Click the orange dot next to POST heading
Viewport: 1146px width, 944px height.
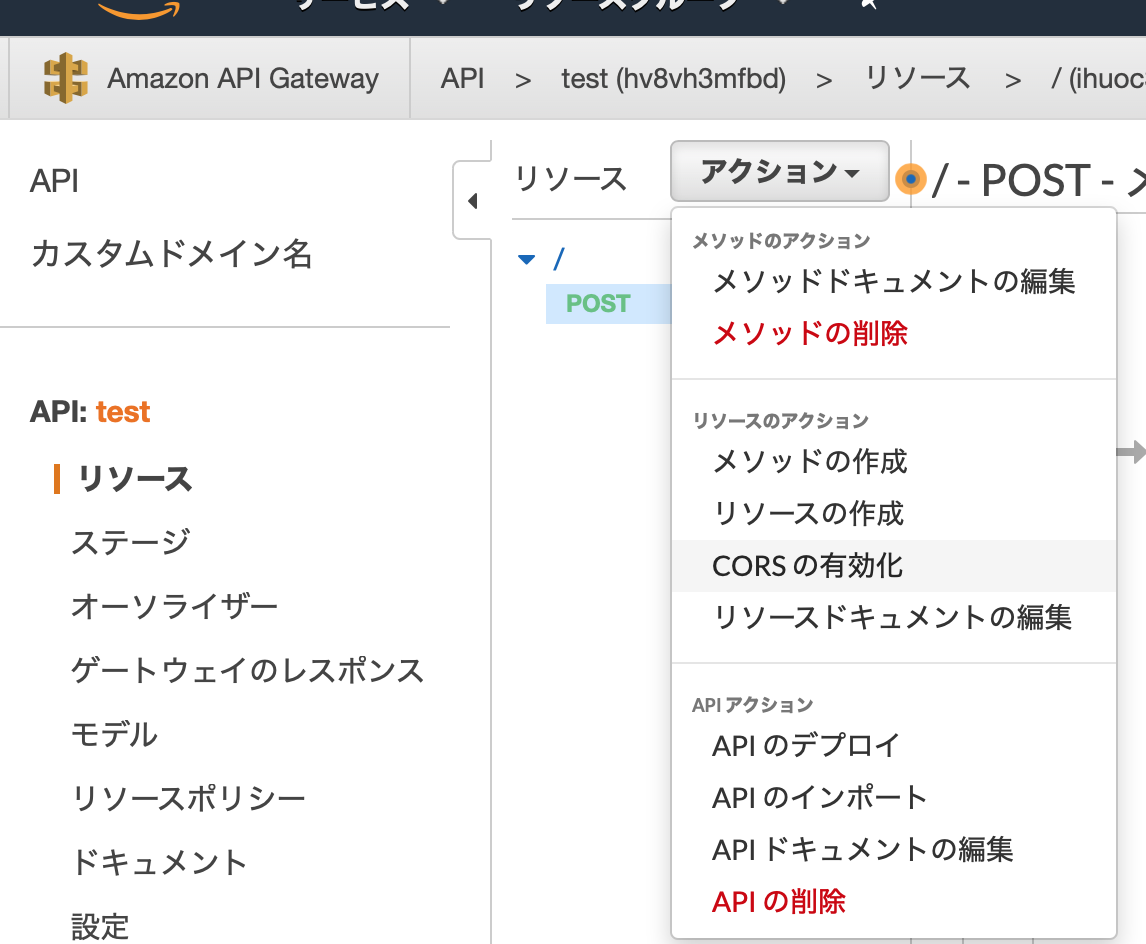(x=911, y=179)
